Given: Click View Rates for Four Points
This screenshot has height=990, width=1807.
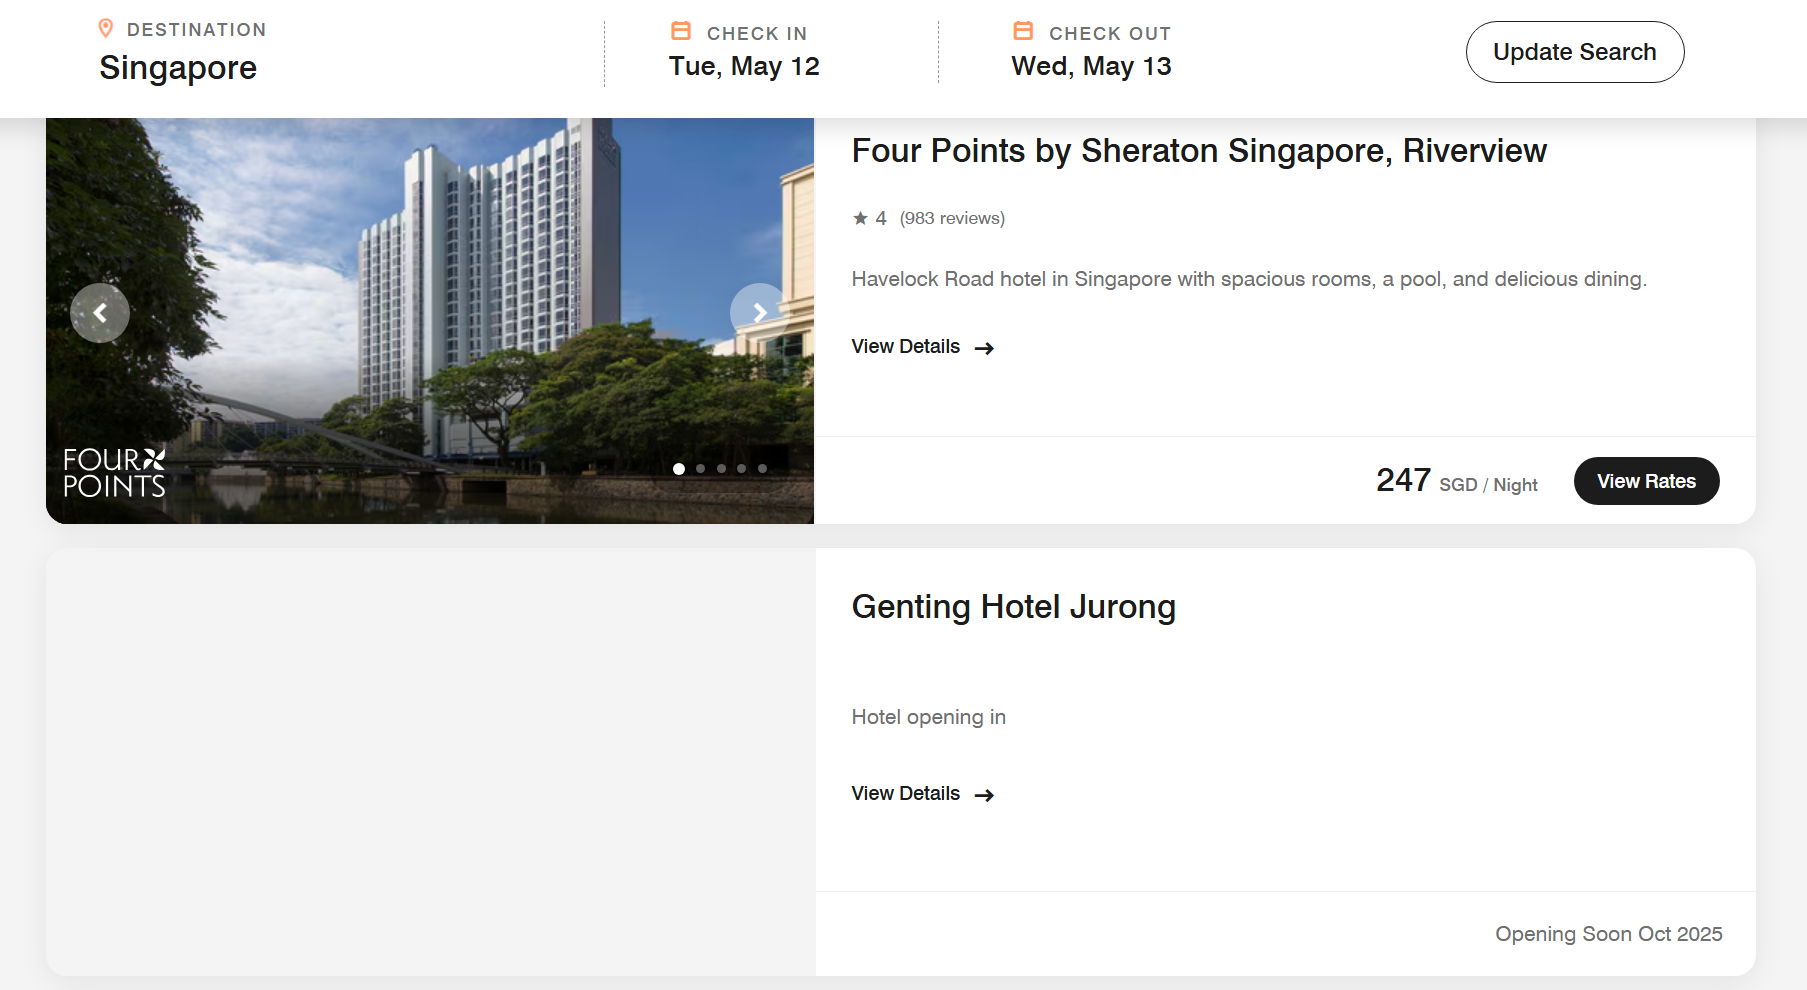Looking at the screenshot, I should click(x=1646, y=481).
